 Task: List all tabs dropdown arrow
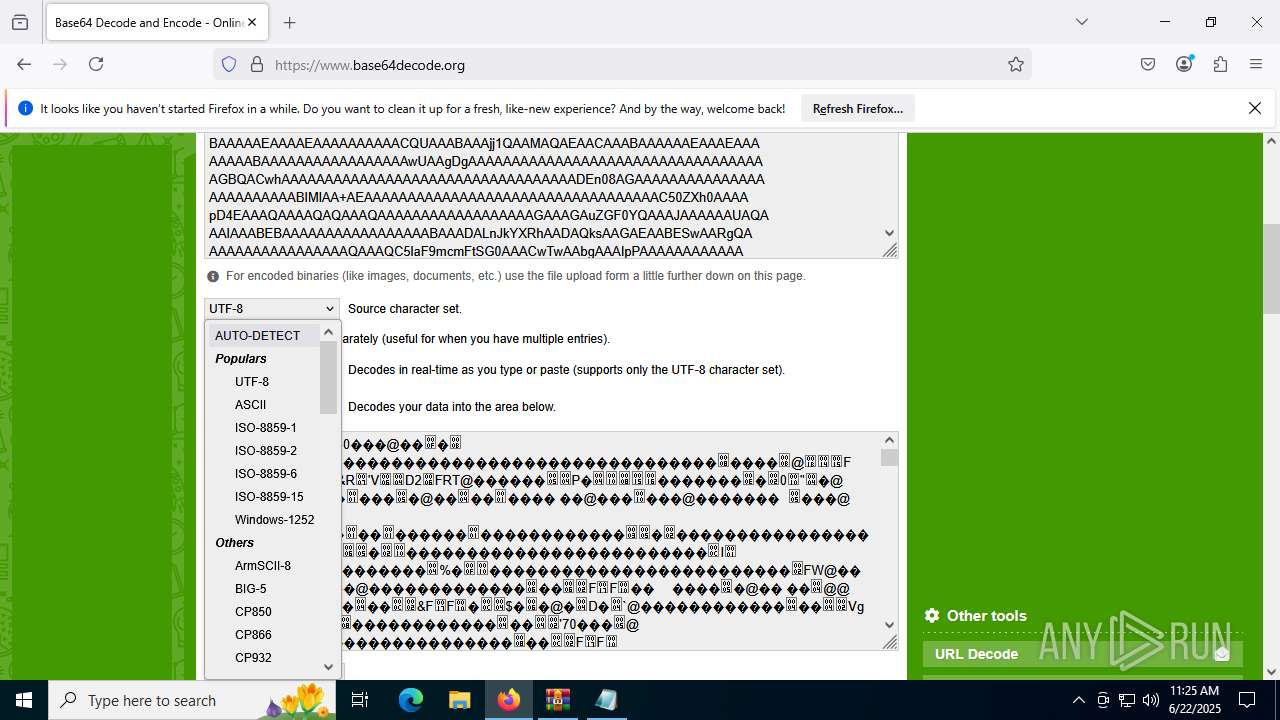click(x=1081, y=22)
